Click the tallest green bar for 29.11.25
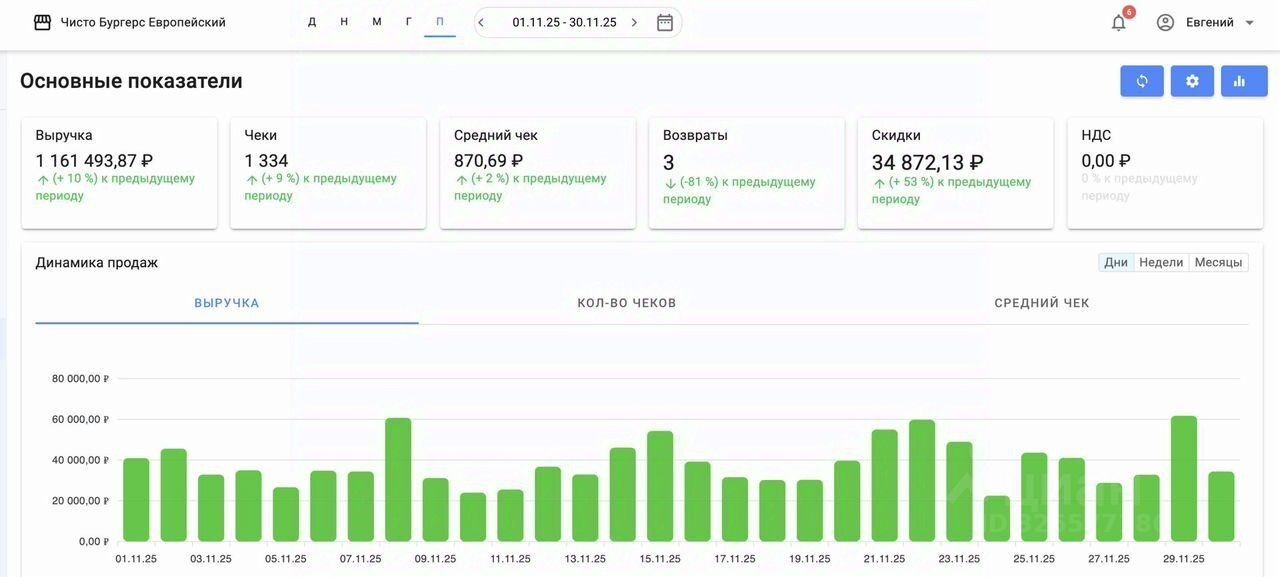Viewport: 1280px width, 577px height. click(x=1183, y=478)
